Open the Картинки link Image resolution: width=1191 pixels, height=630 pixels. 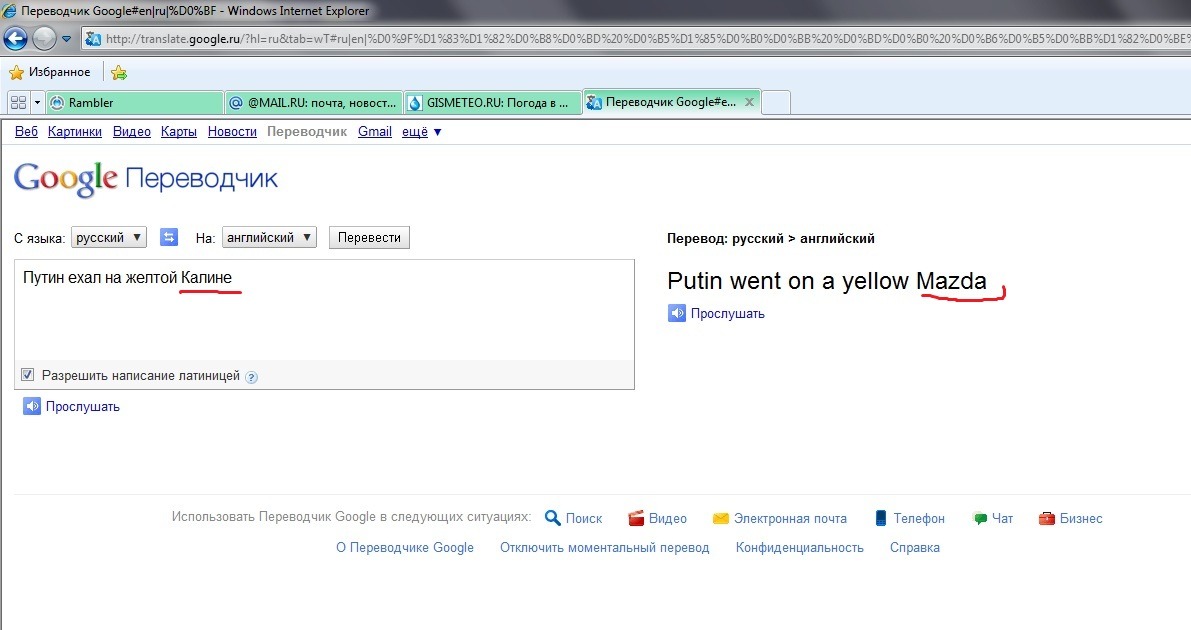(74, 131)
